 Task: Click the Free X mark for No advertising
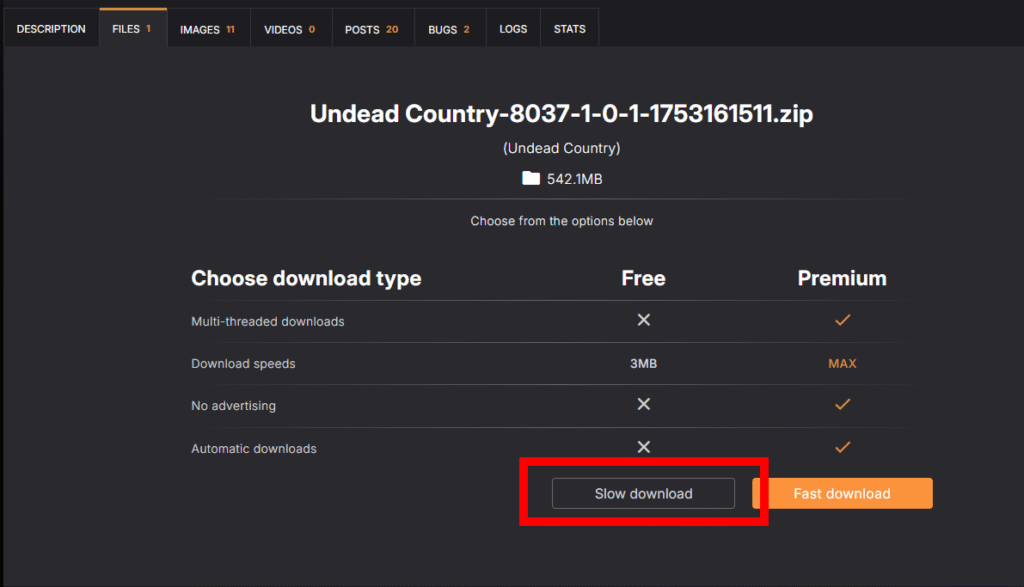tap(644, 404)
